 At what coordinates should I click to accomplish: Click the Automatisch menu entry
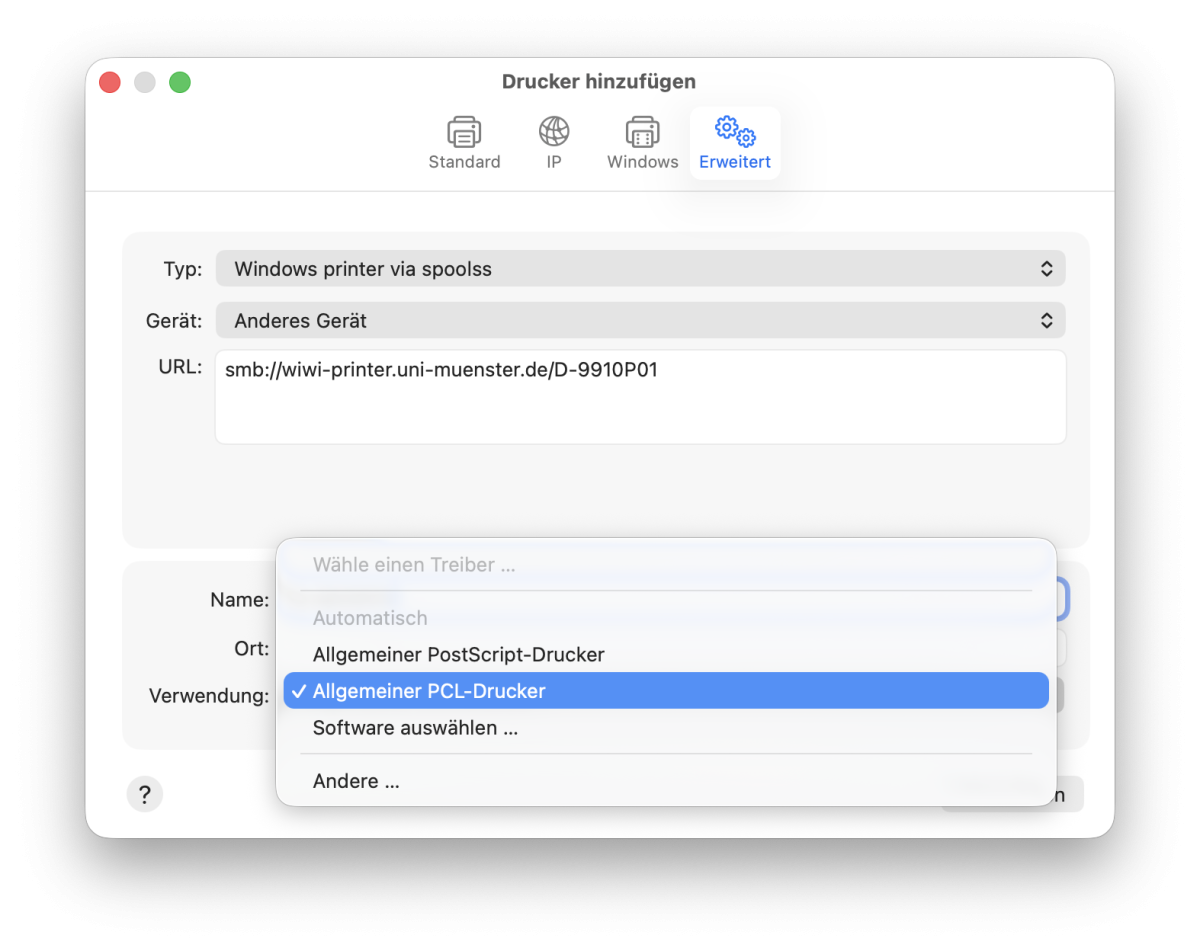click(370, 618)
